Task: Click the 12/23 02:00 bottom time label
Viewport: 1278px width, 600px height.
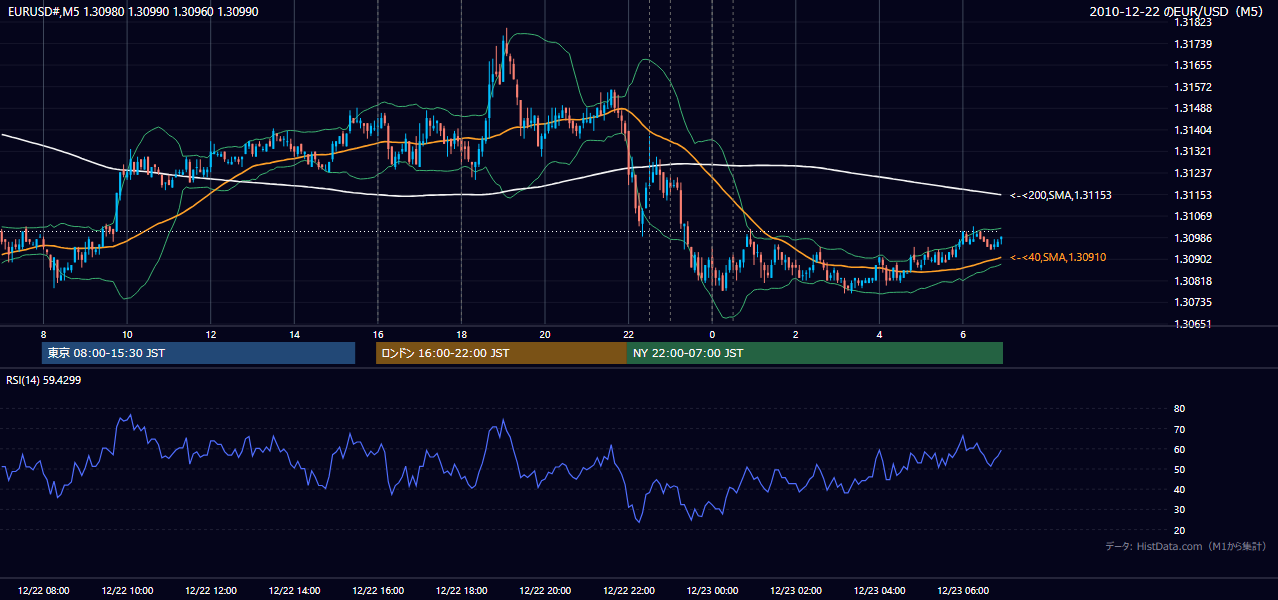Action: click(795, 591)
